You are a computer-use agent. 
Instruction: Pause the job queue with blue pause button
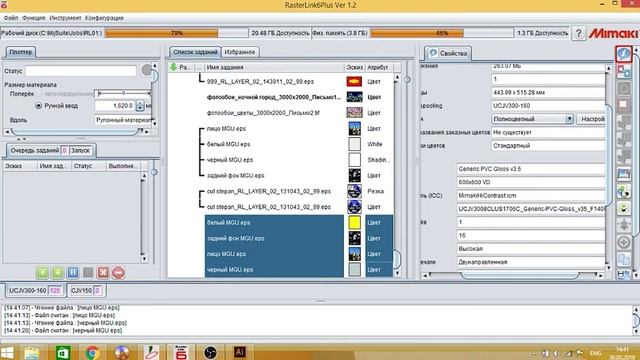[73, 272]
